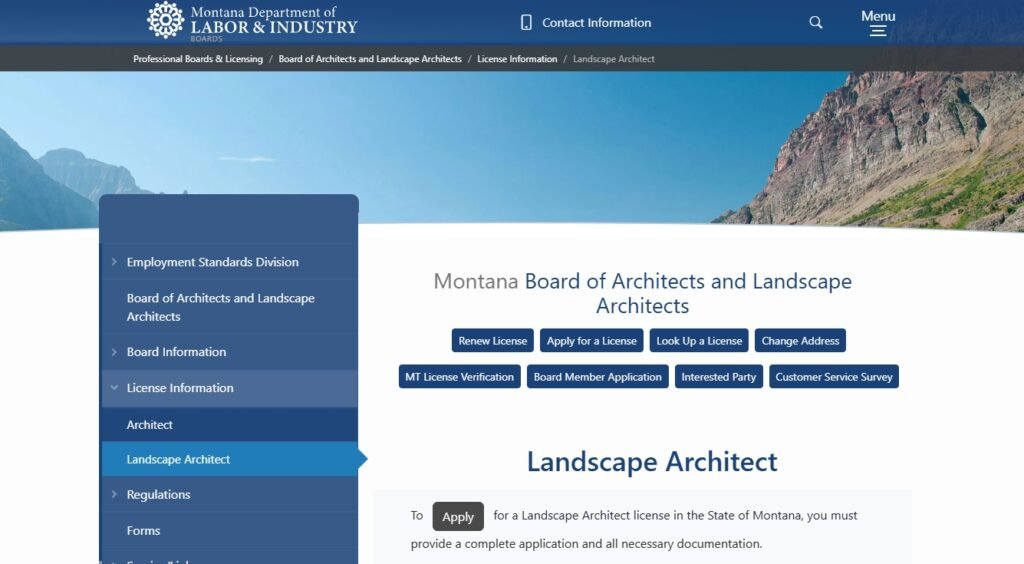Collapse the License Information chevron
The height and width of the screenshot is (564, 1024).
[x=114, y=388]
